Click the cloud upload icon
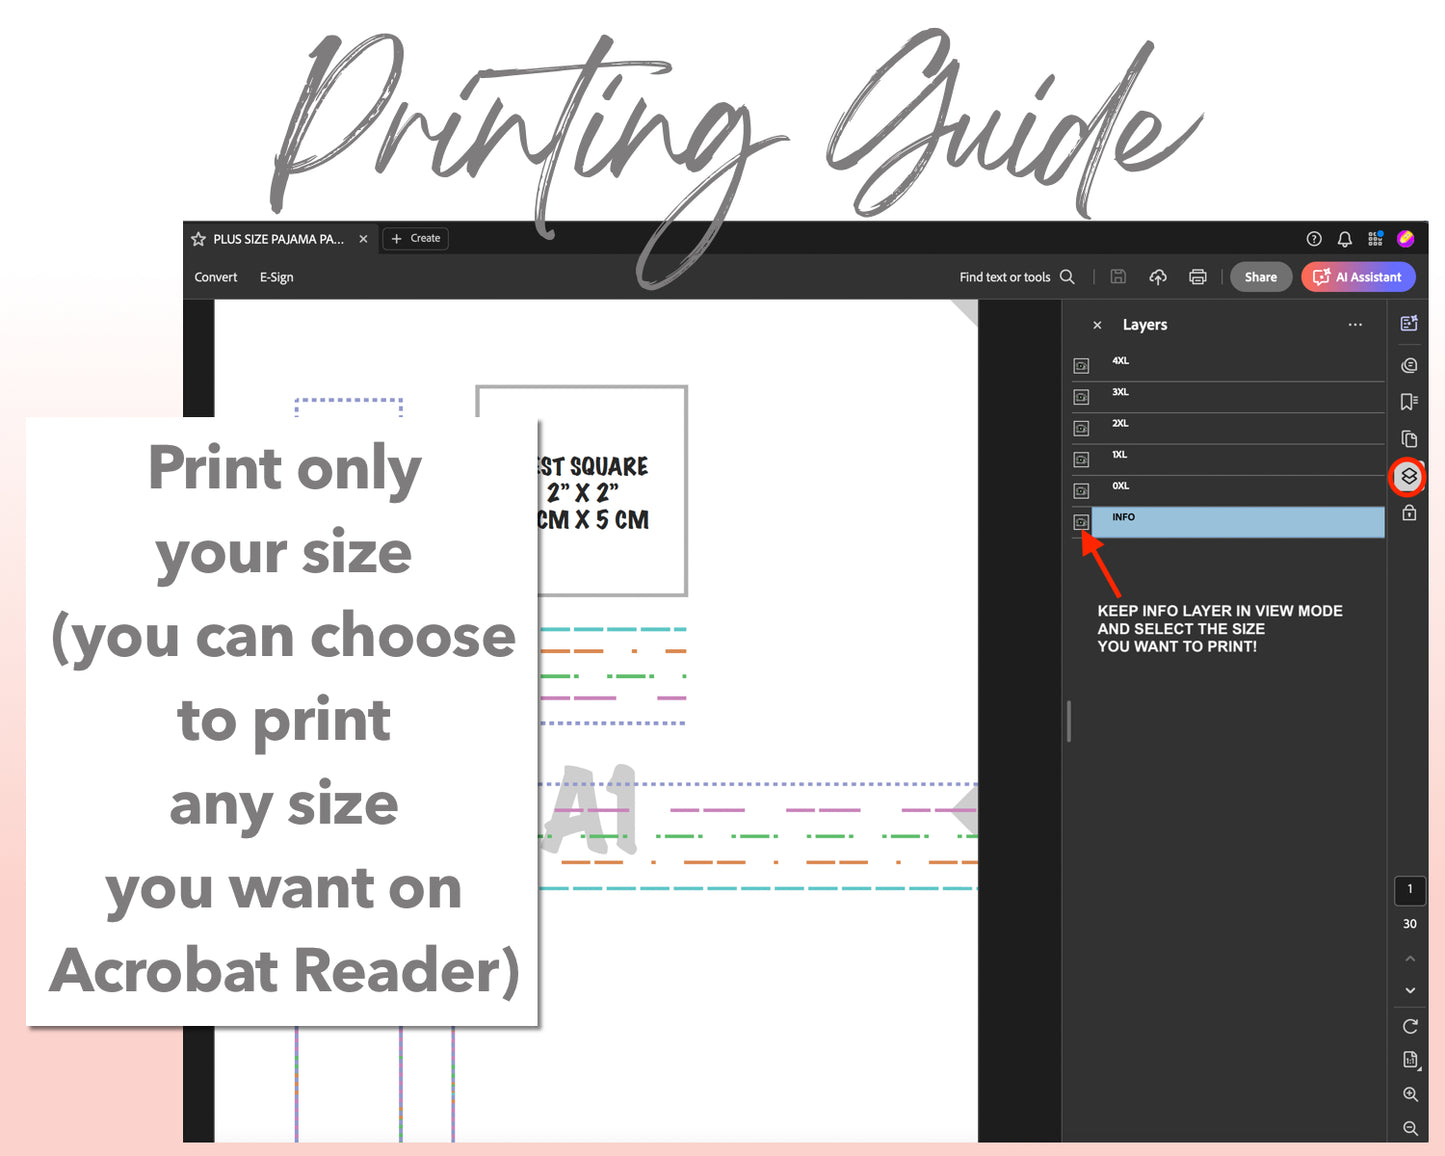Screen dimensions: 1445x1156 coord(1157,277)
